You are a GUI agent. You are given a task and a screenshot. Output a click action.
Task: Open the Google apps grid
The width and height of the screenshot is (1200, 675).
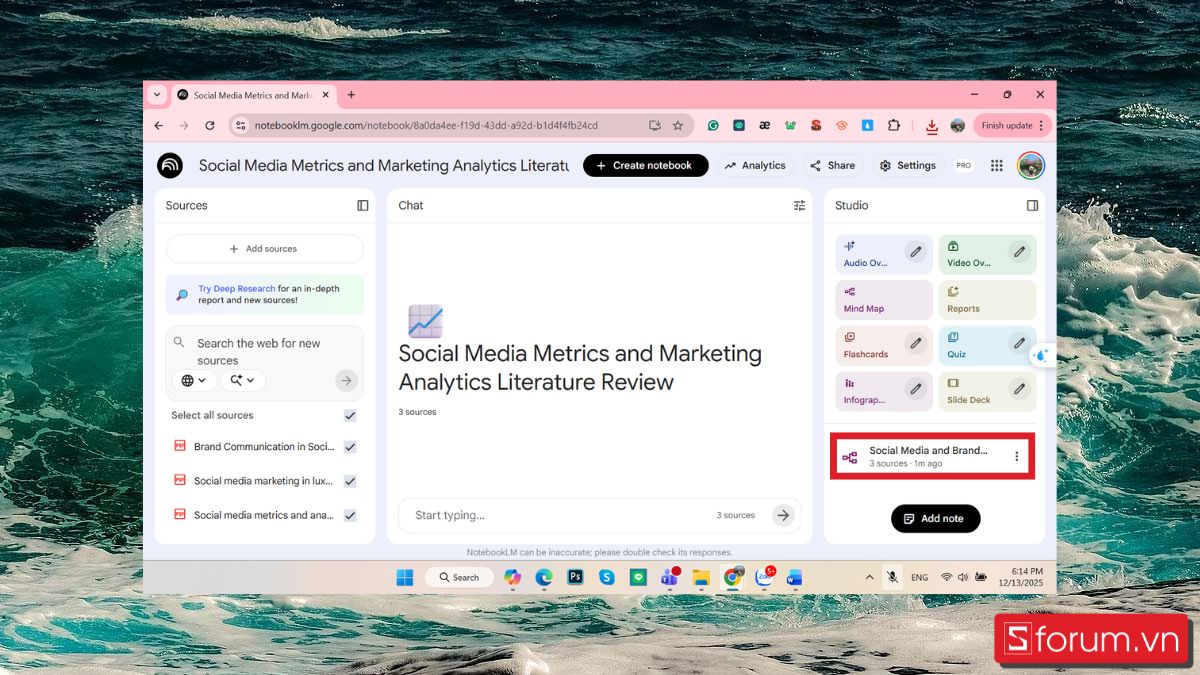997,166
